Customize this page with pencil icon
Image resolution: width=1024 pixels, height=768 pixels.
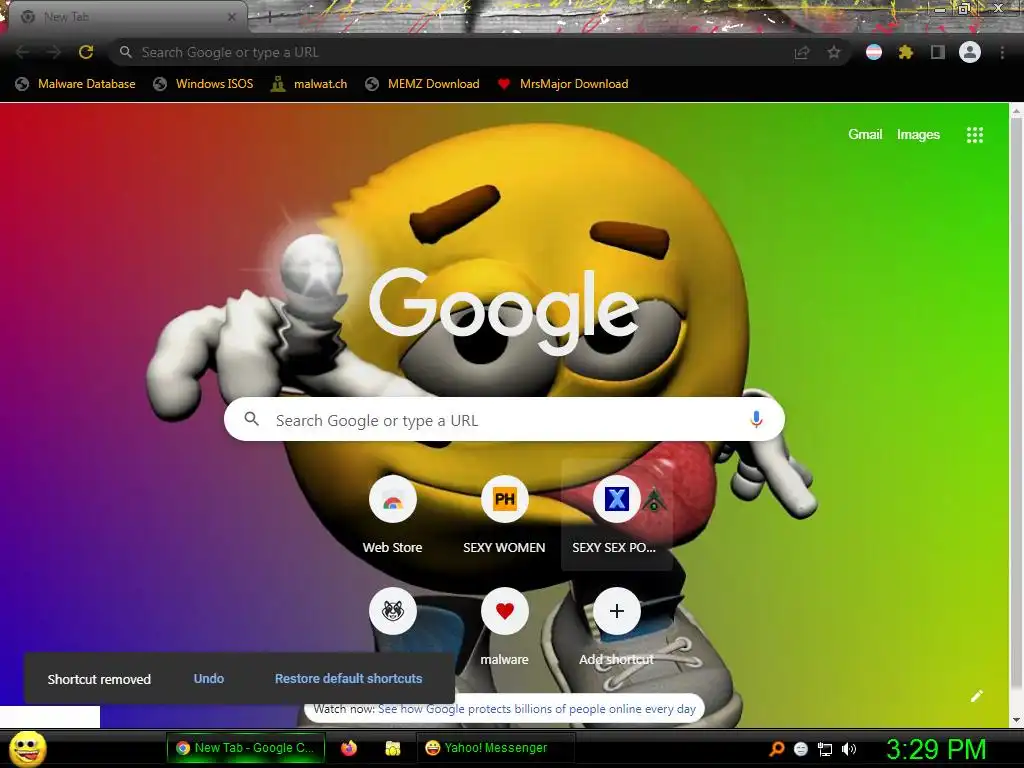click(976, 696)
